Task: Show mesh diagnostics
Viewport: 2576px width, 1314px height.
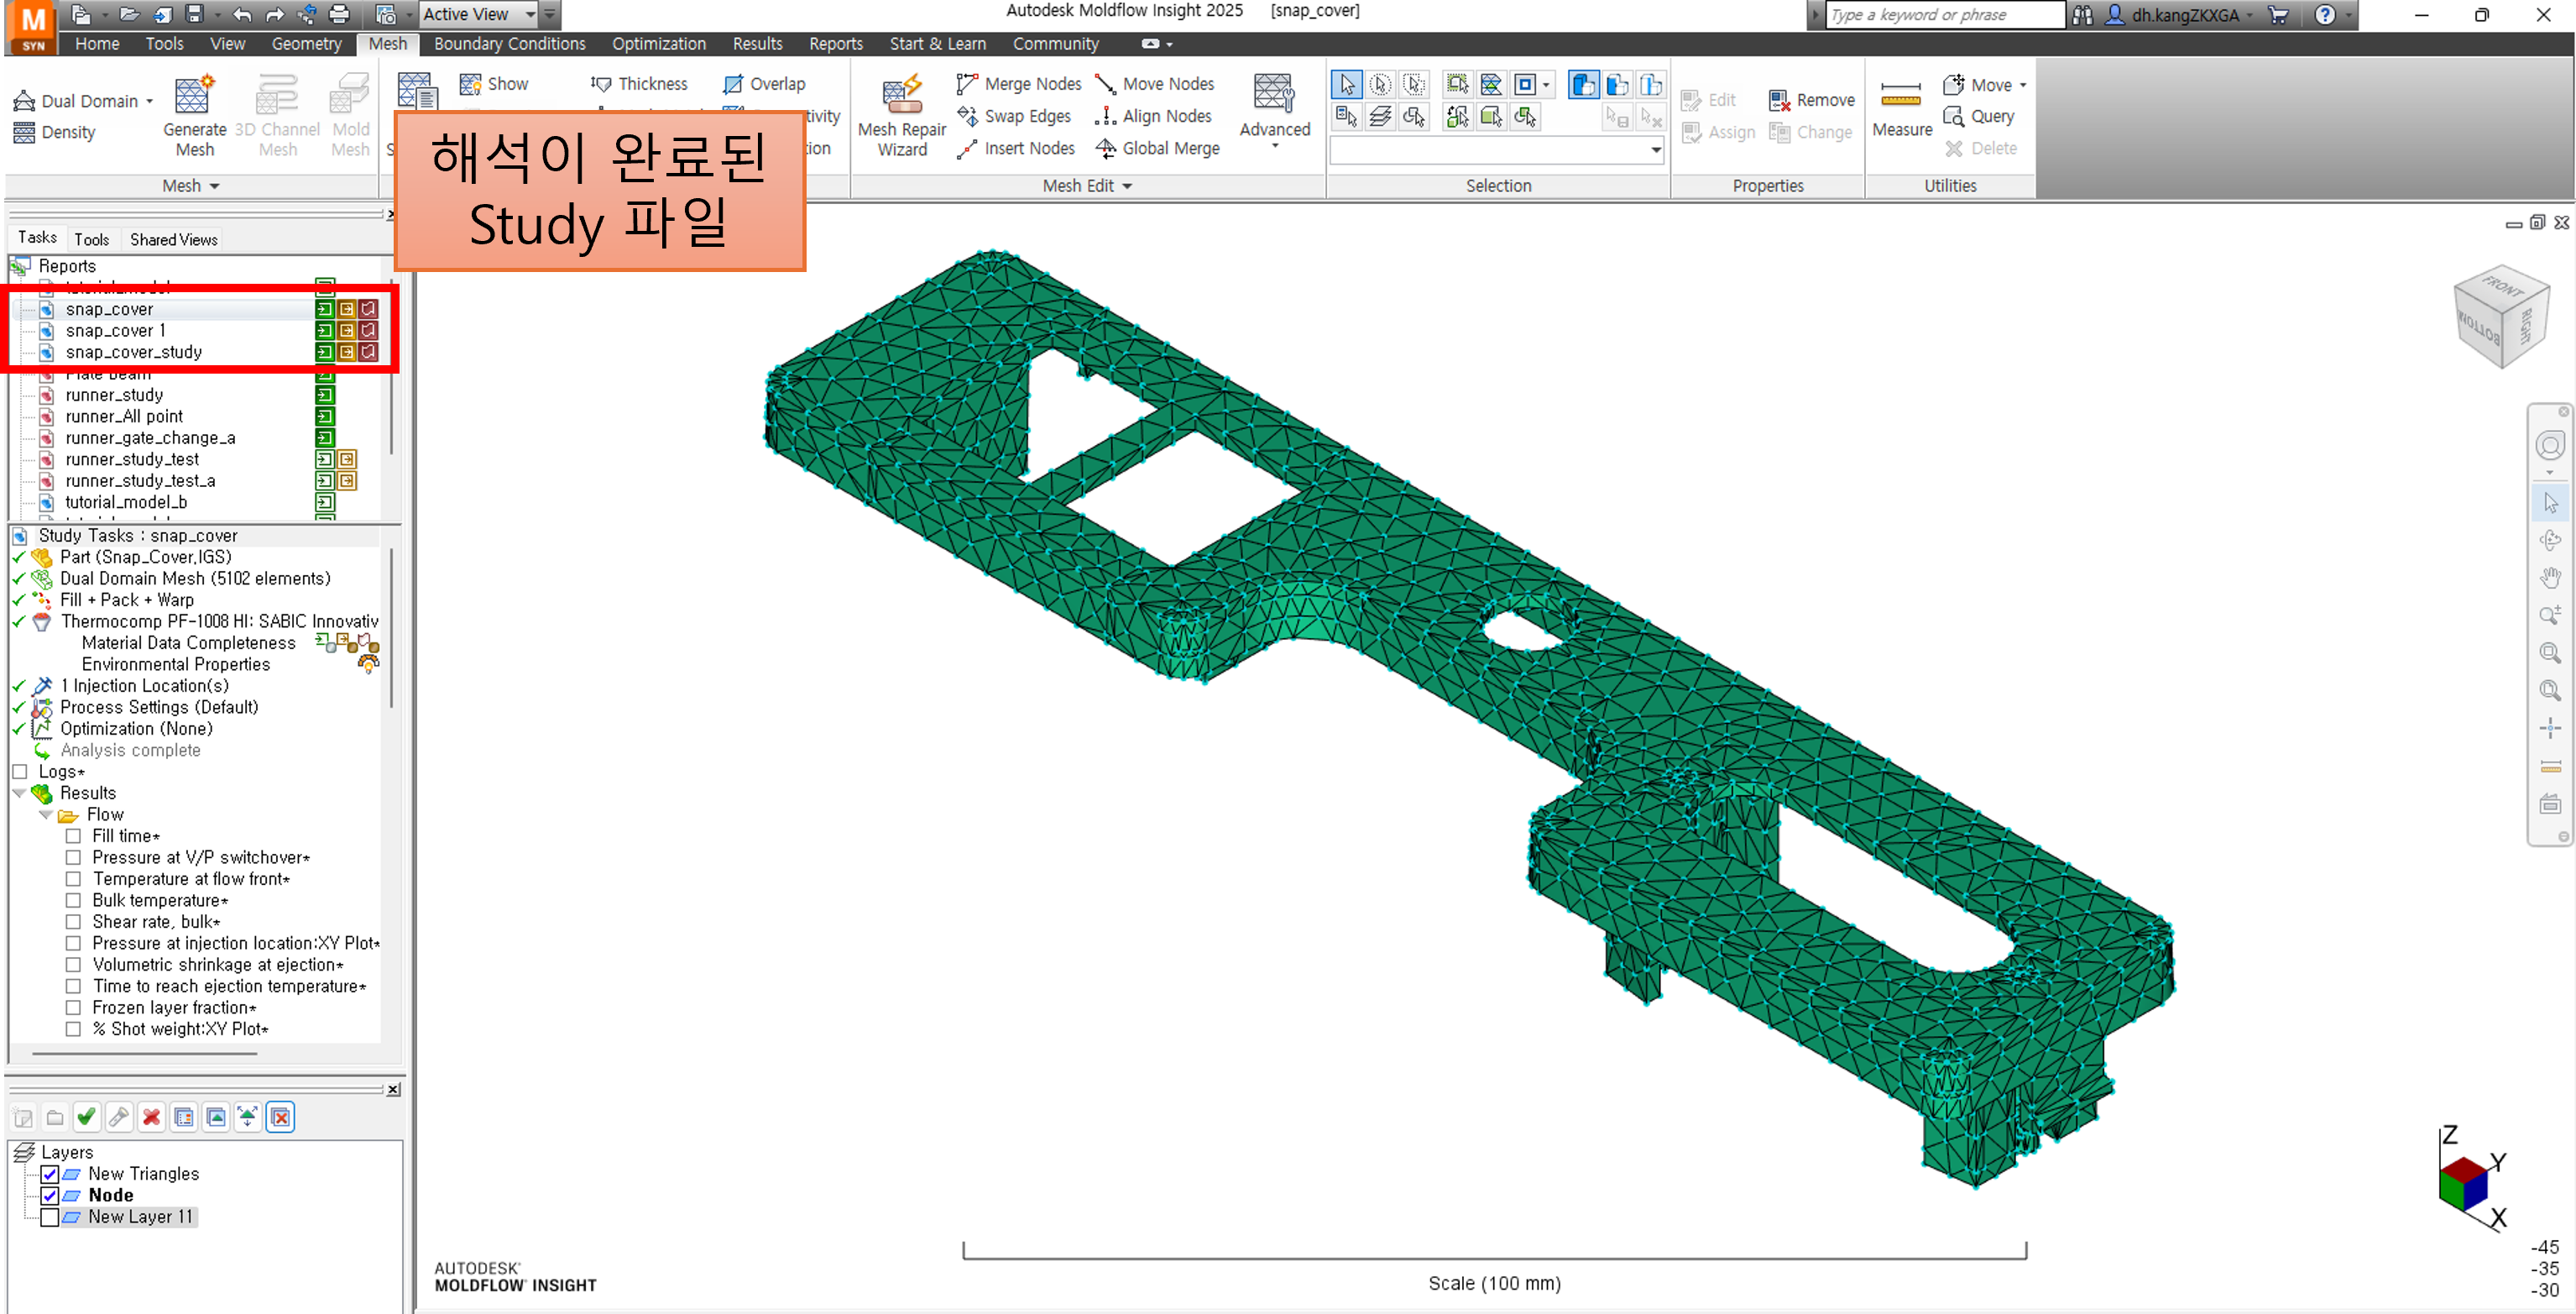Action: (494, 84)
